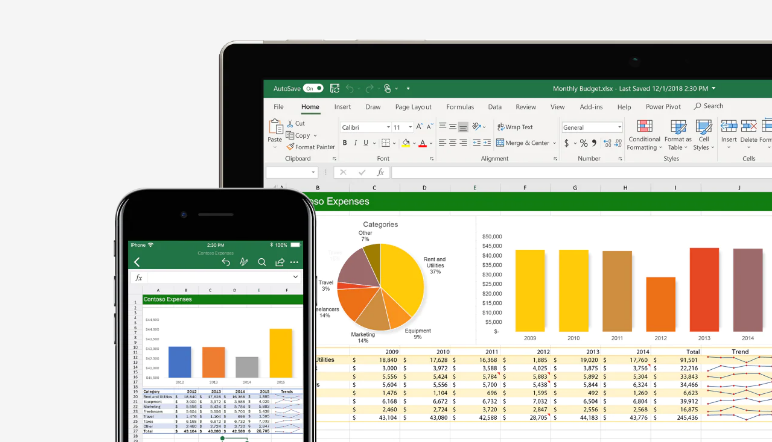Click the Undo arrow in Excel title bar
Image resolution: width=772 pixels, height=442 pixels.
350,89
